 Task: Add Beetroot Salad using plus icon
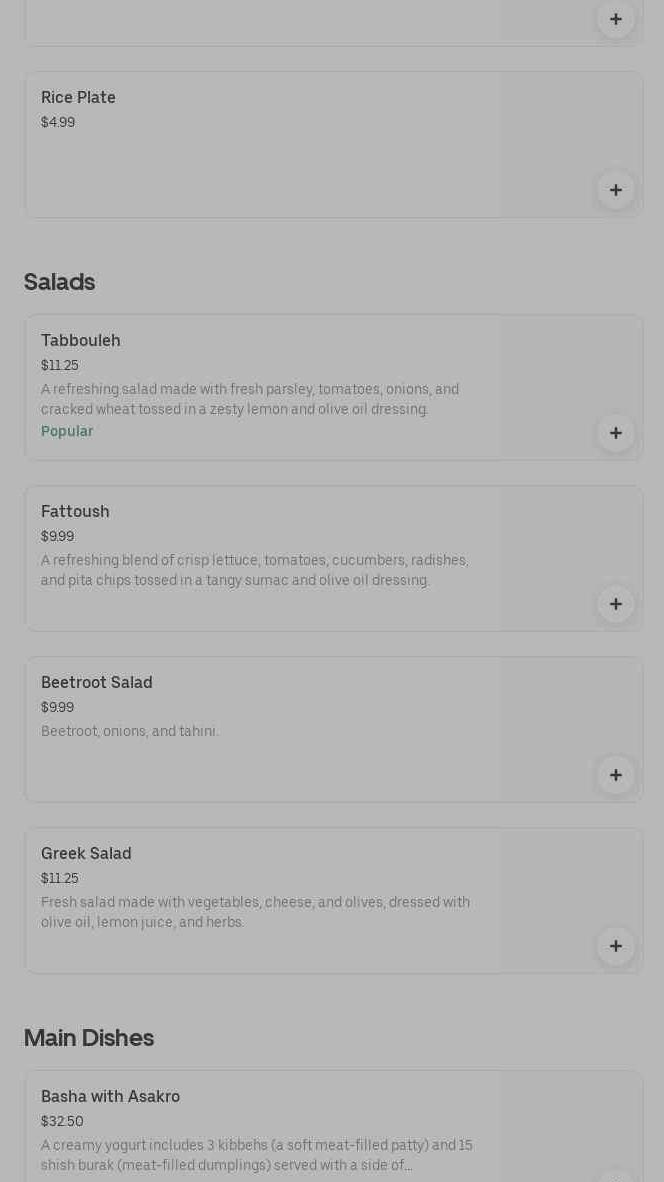[x=615, y=775]
